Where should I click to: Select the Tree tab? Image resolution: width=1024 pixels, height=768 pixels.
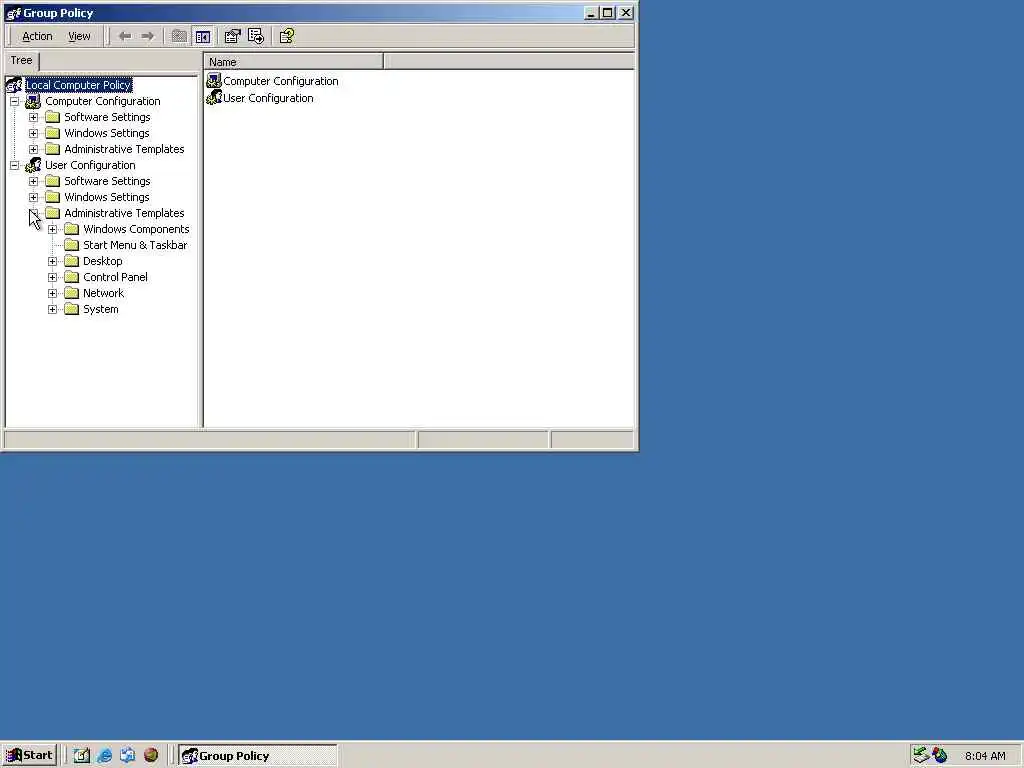(22, 60)
